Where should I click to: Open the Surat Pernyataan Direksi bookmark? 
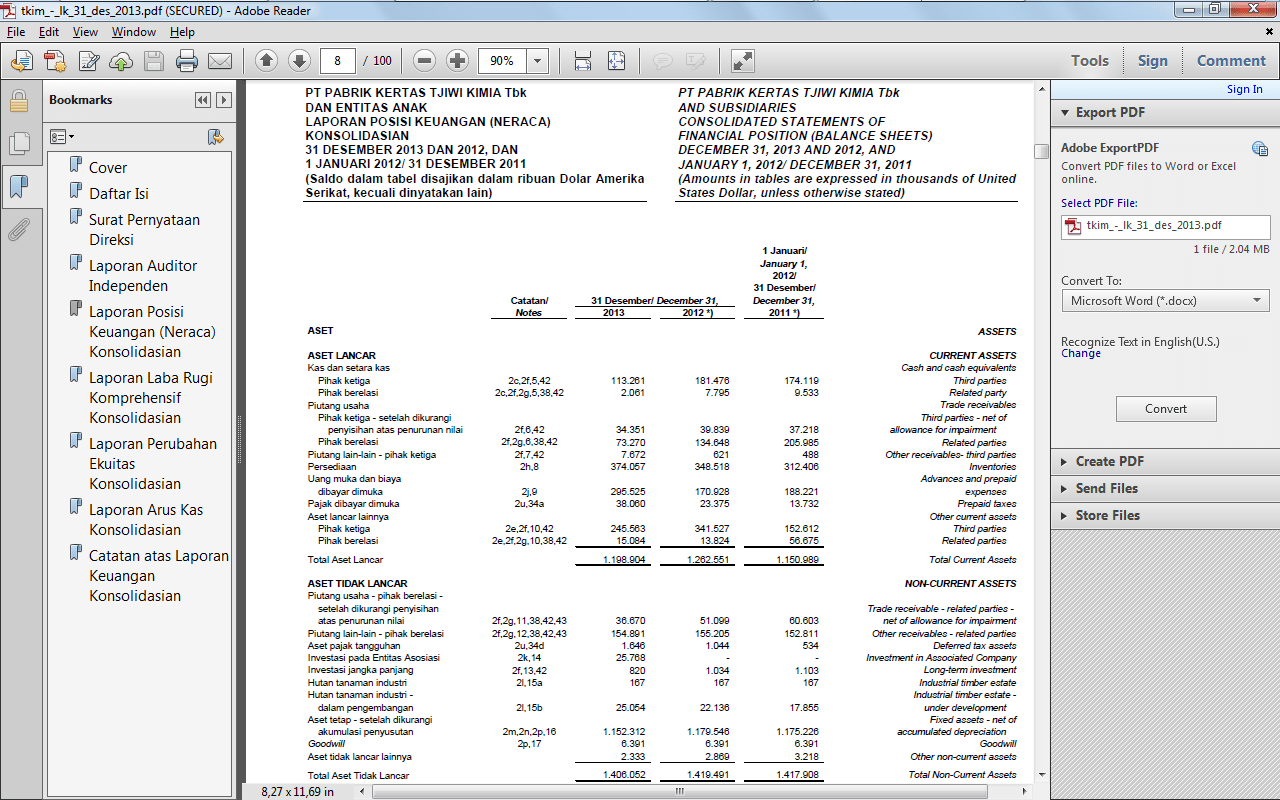coord(144,230)
